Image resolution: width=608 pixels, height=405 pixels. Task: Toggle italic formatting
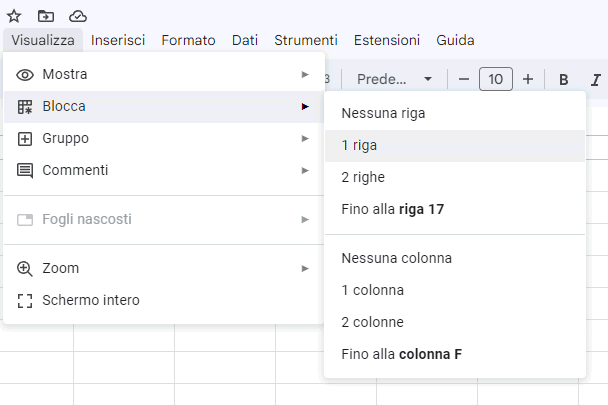point(595,80)
